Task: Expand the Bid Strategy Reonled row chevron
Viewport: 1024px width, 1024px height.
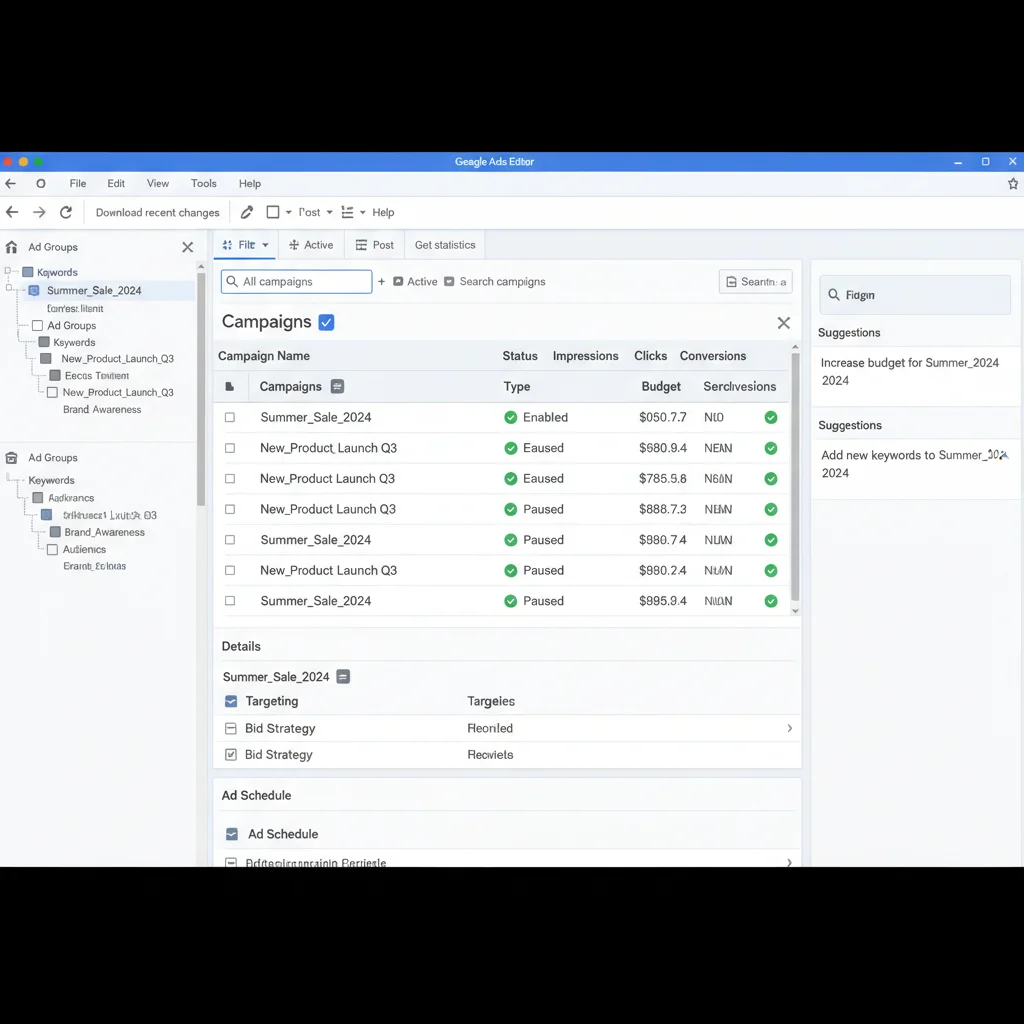Action: point(790,728)
